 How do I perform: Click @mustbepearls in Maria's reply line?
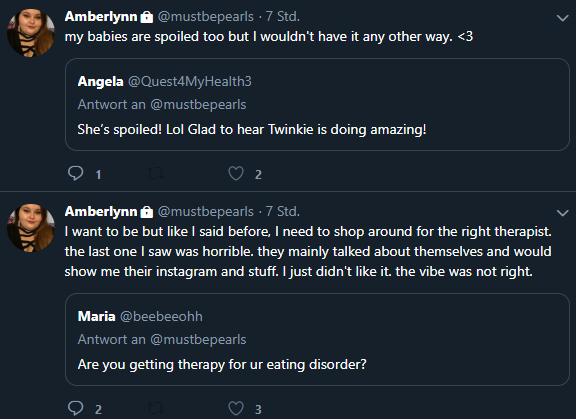coord(198,340)
